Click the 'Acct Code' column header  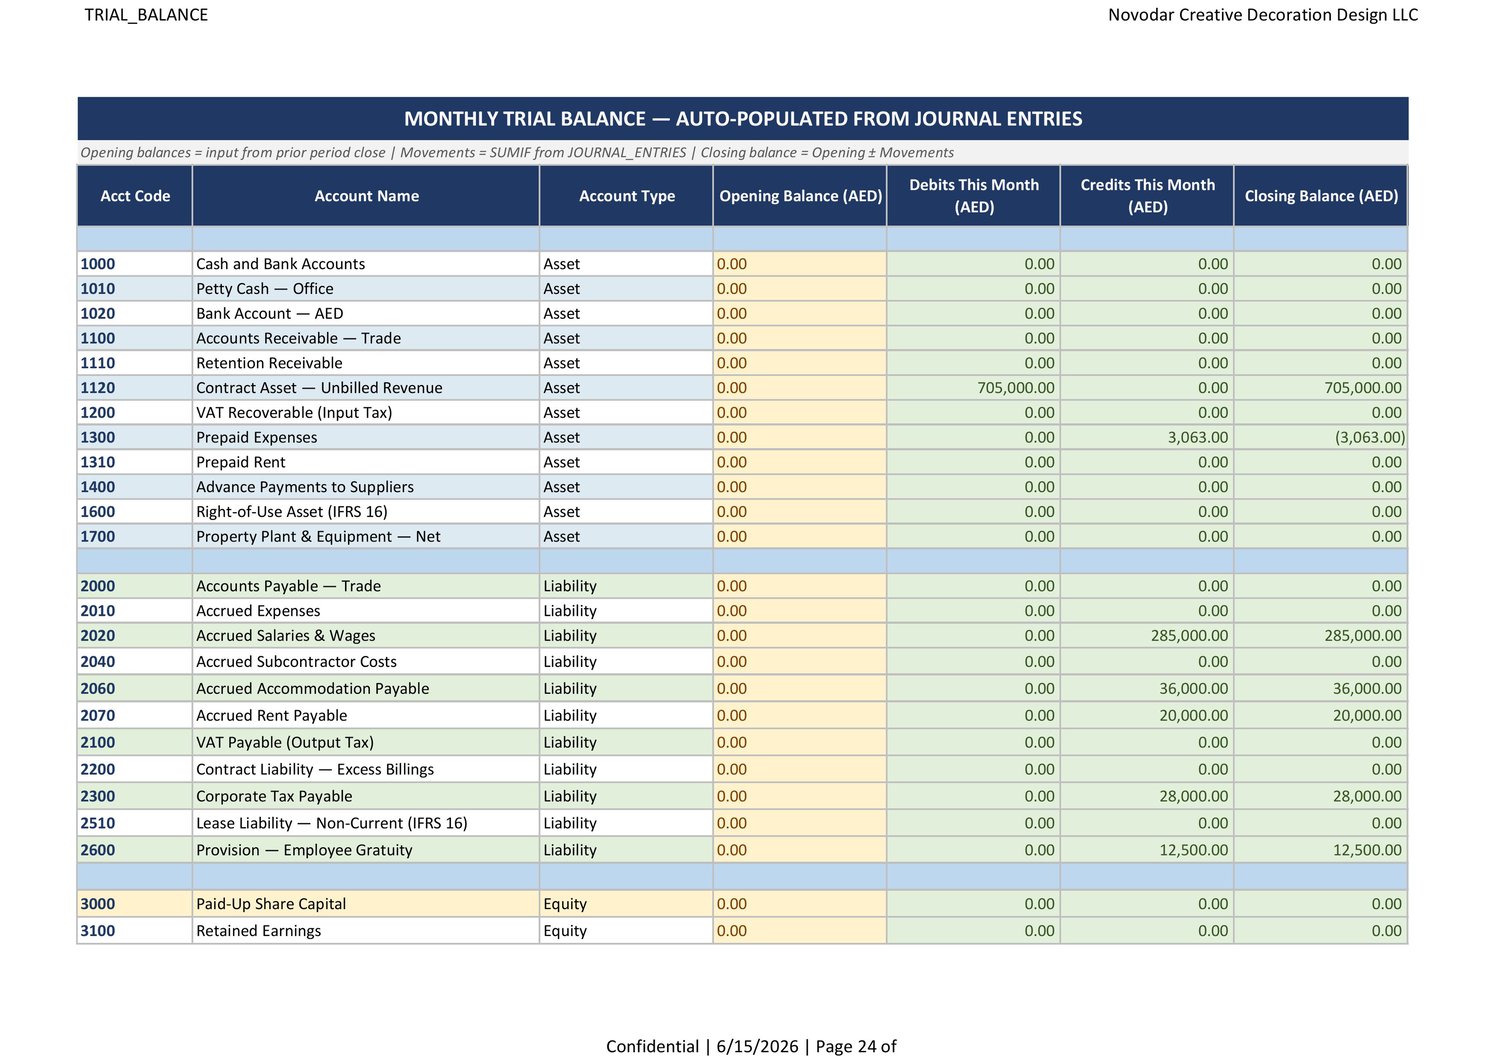[x=135, y=196]
